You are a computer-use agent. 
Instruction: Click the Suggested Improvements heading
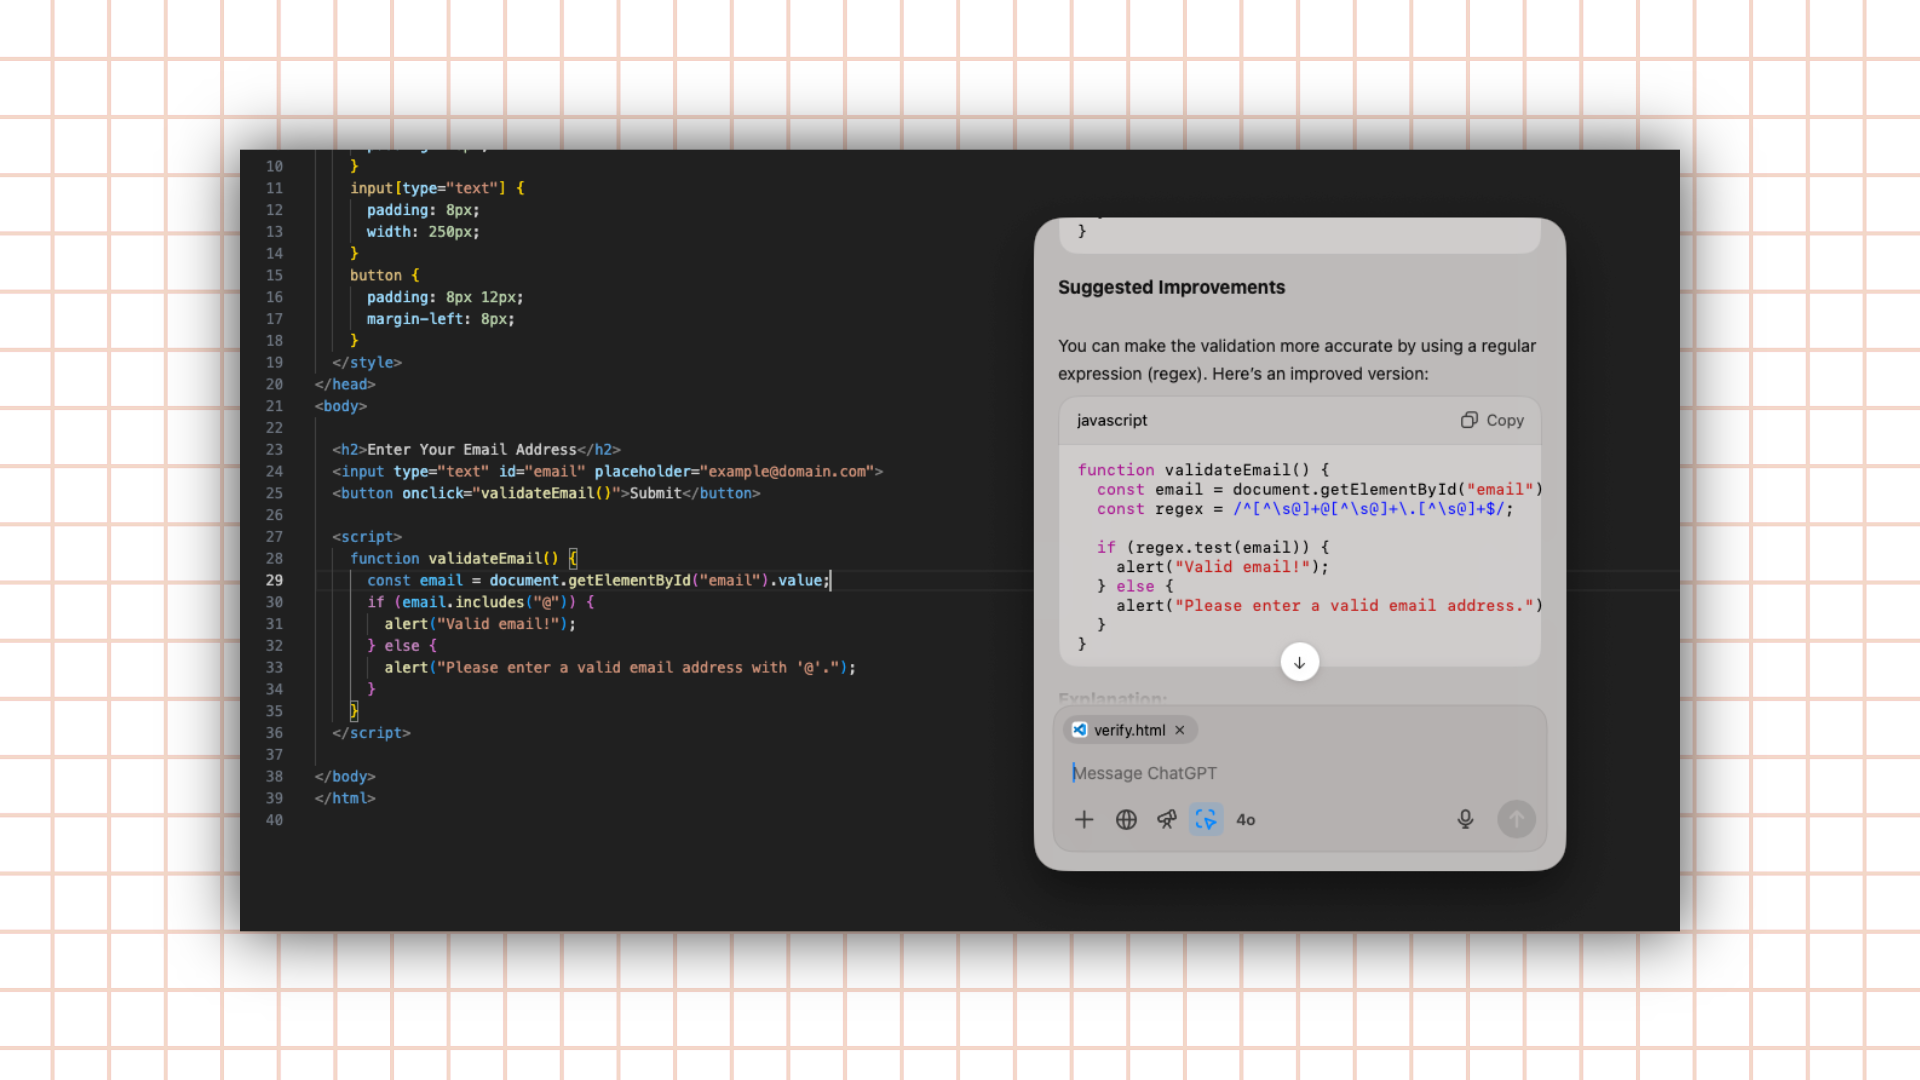pyautogui.click(x=1171, y=288)
